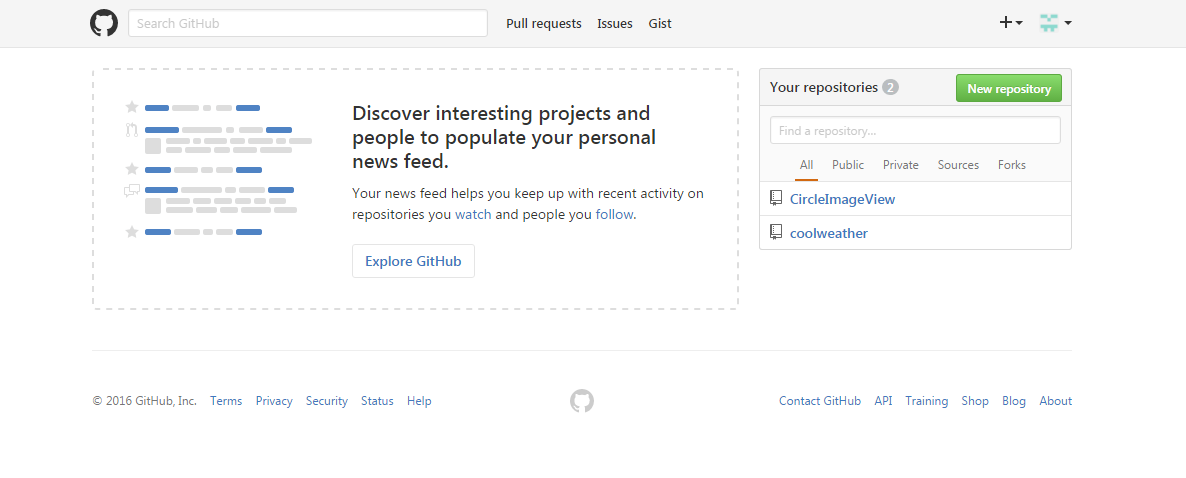Open the API footer link
The height and width of the screenshot is (478, 1186).
pos(883,401)
